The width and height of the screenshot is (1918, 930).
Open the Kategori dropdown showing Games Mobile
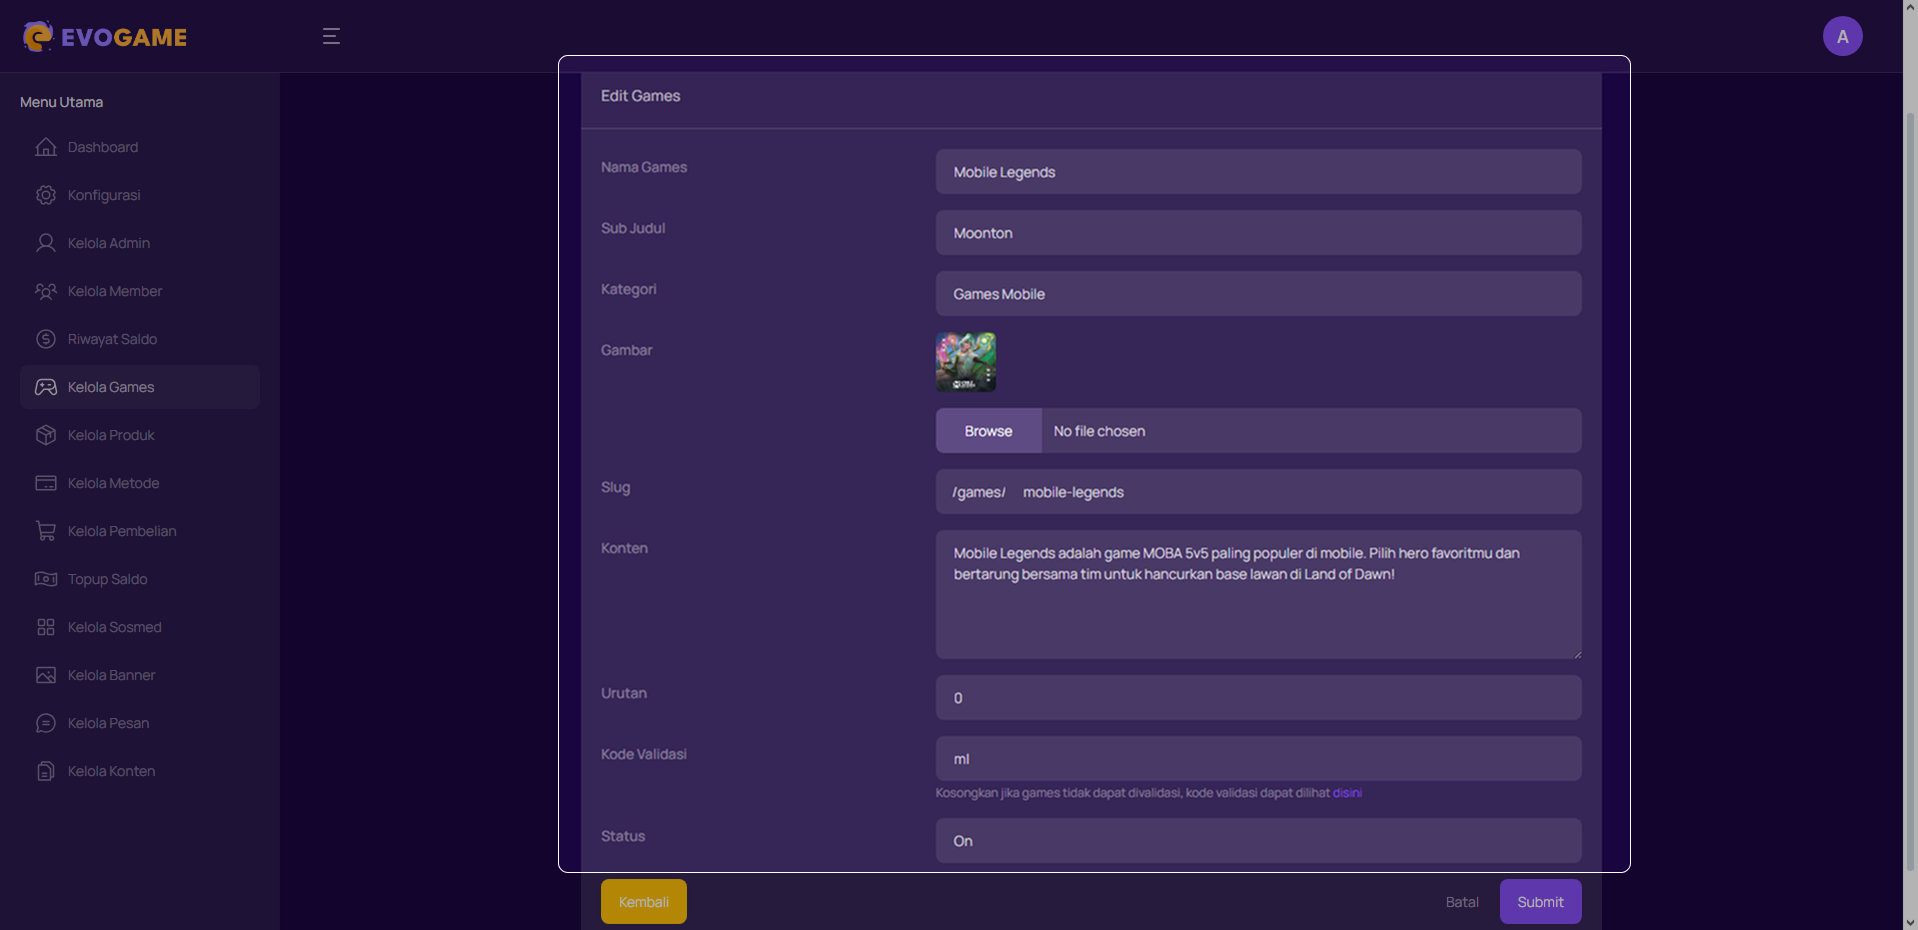point(1258,294)
